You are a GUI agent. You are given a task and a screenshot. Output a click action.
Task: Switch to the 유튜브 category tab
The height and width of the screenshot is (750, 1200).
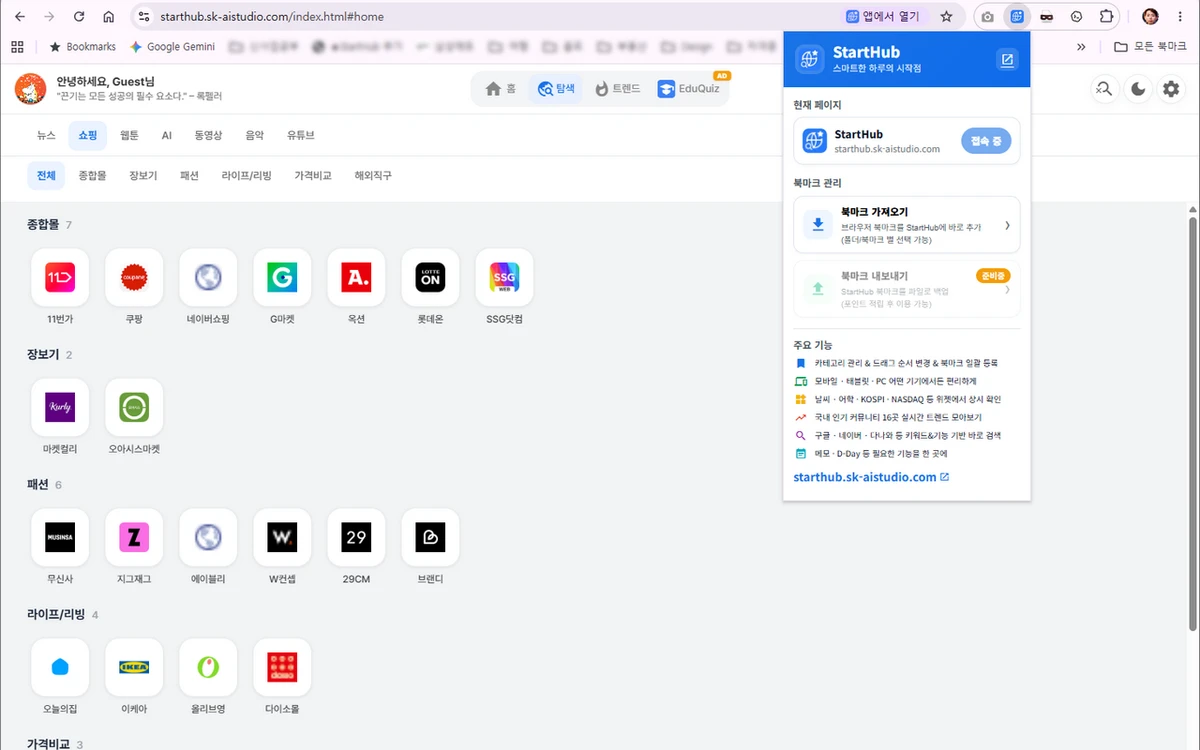tap(300, 135)
